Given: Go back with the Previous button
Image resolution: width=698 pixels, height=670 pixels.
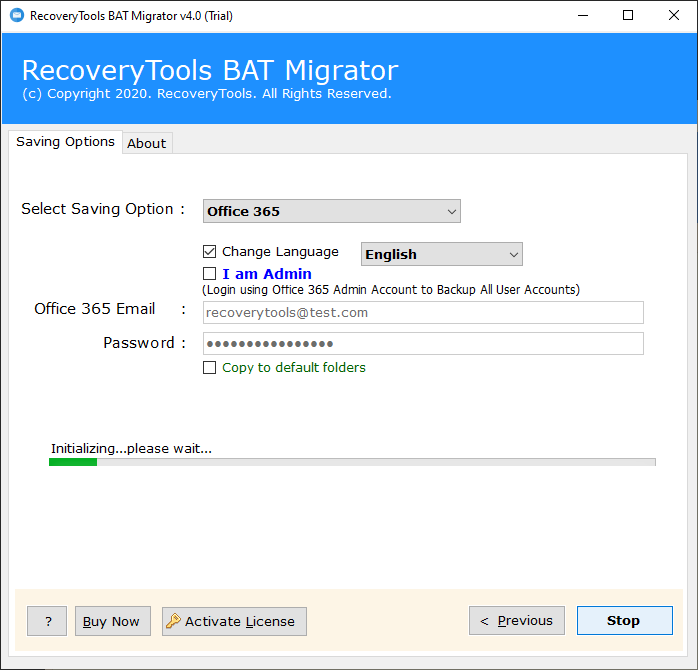Looking at the screenshot, I should click(517, 620).
